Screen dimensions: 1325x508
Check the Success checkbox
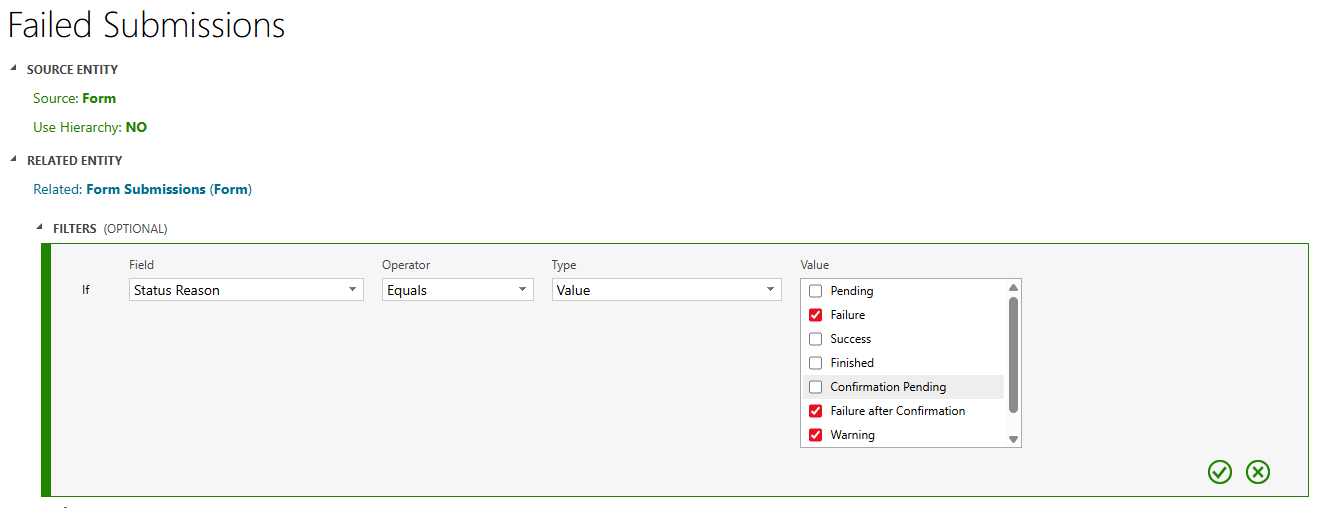click(815, 339)
